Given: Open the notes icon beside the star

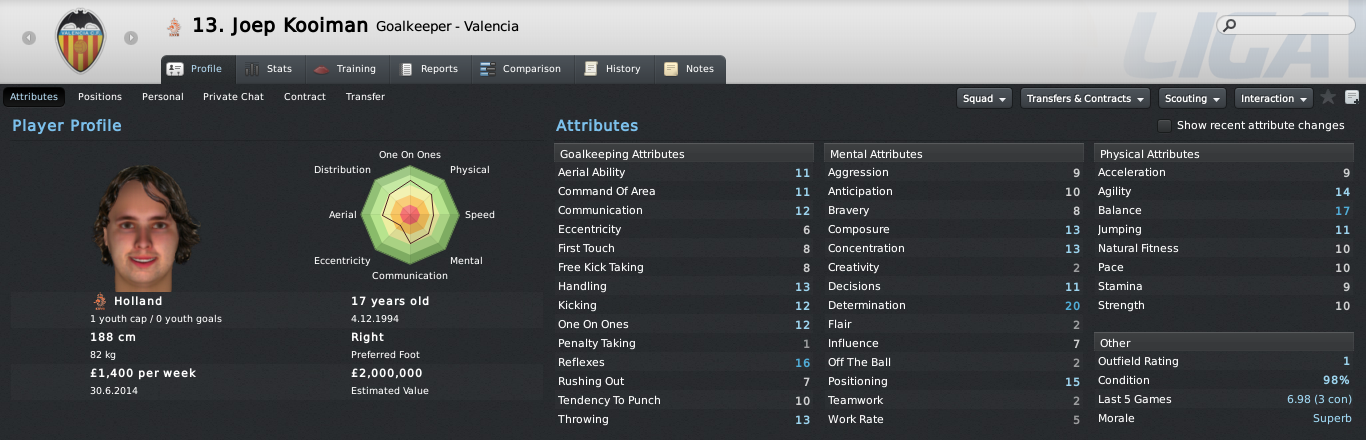Looking at the screenshot, I should coord(1352,97).
